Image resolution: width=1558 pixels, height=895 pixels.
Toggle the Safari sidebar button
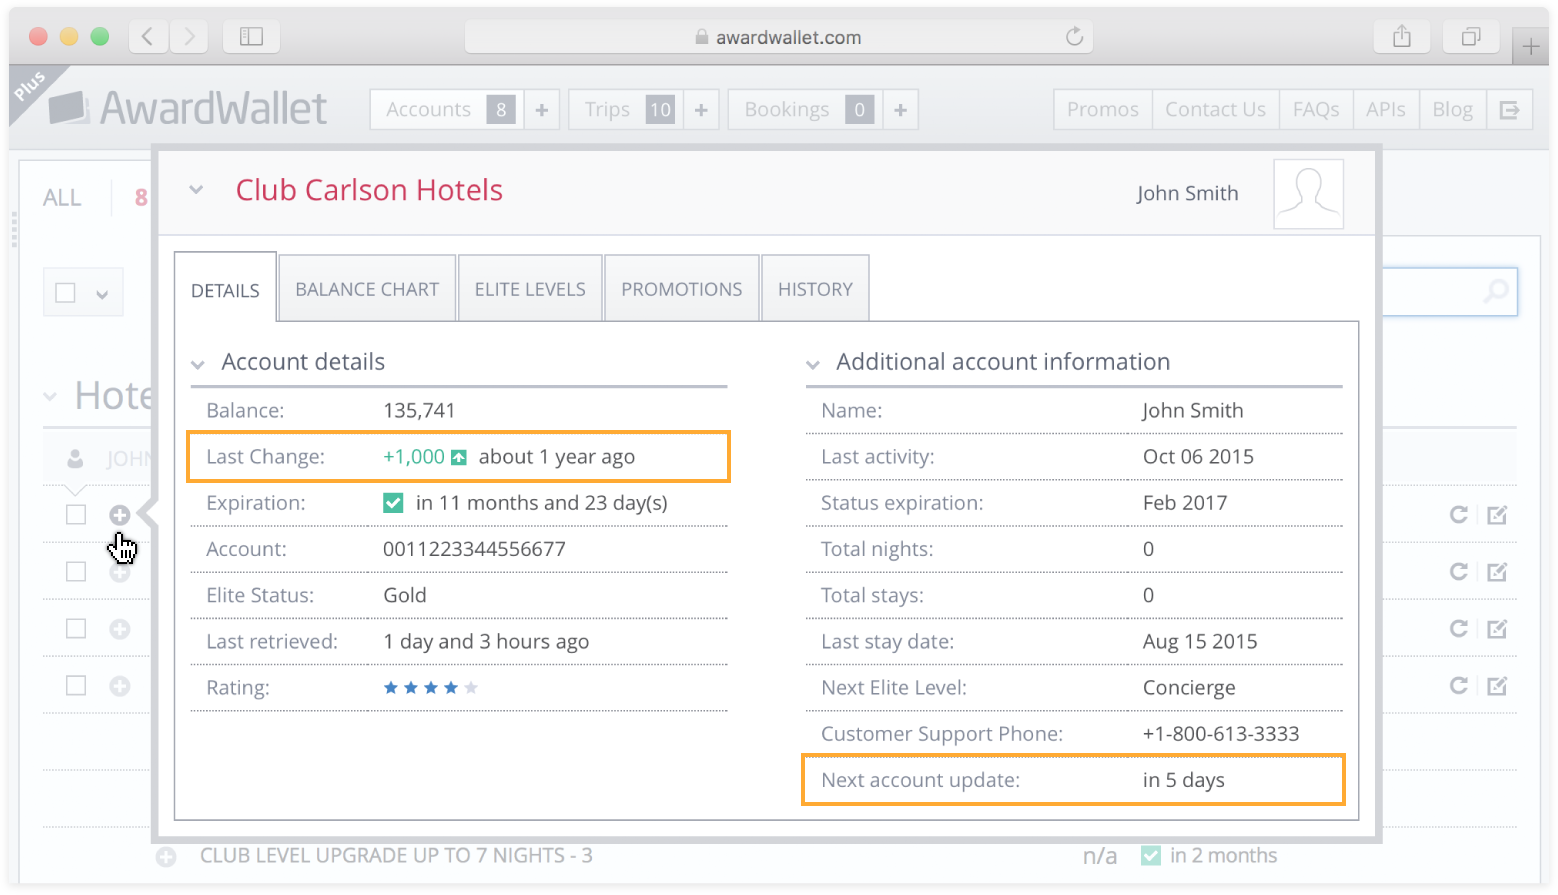click(x=251, y=37)
